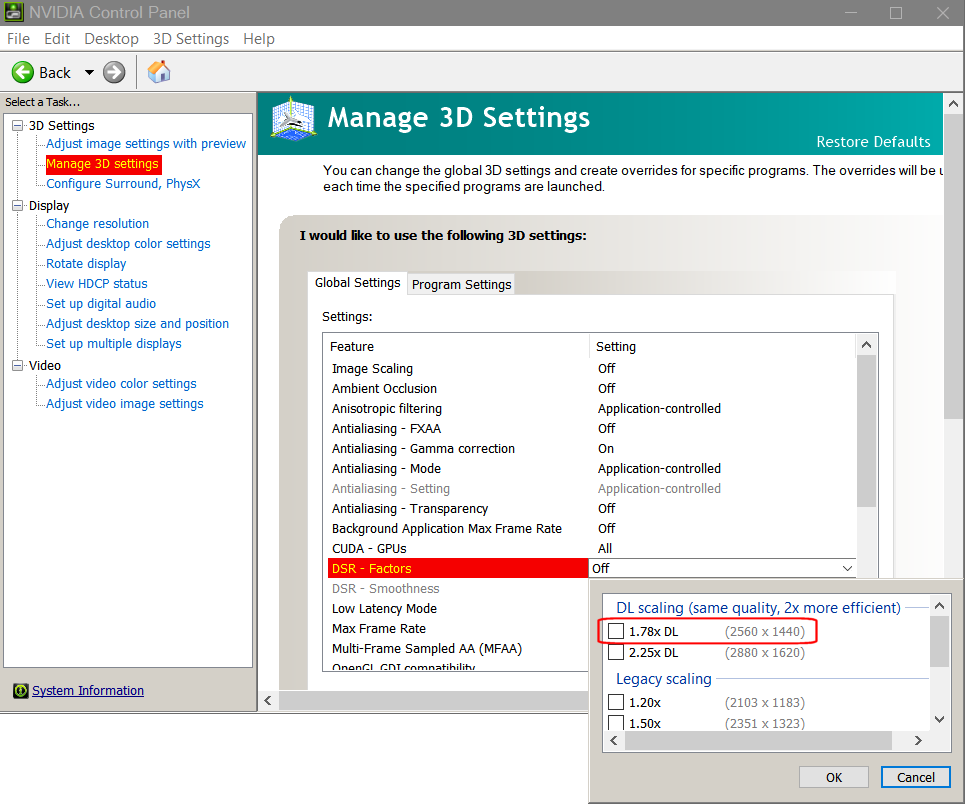Collapse the Video tree section
The image size is (965, 804).
point(17,366)
